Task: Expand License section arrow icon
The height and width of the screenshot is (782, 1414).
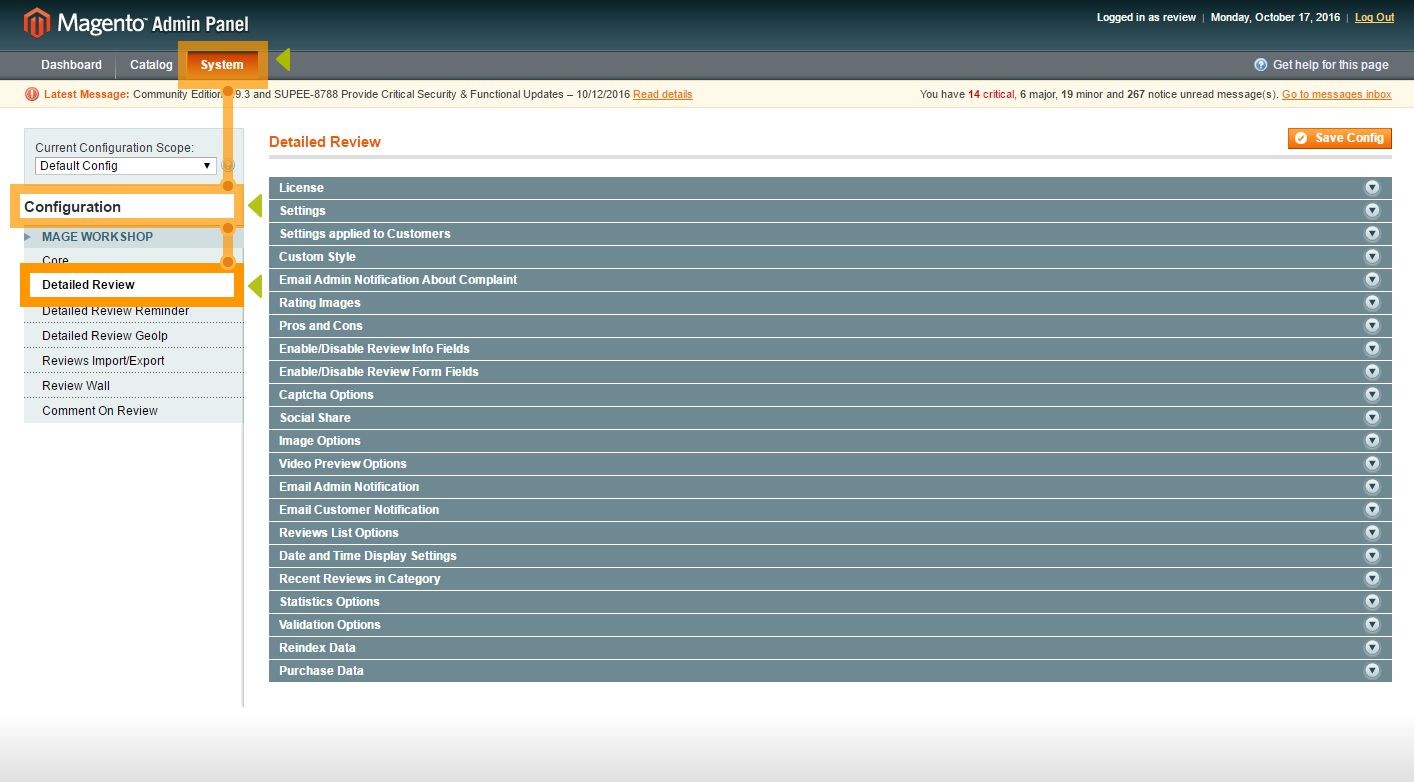Action: tap(1372, 188)
